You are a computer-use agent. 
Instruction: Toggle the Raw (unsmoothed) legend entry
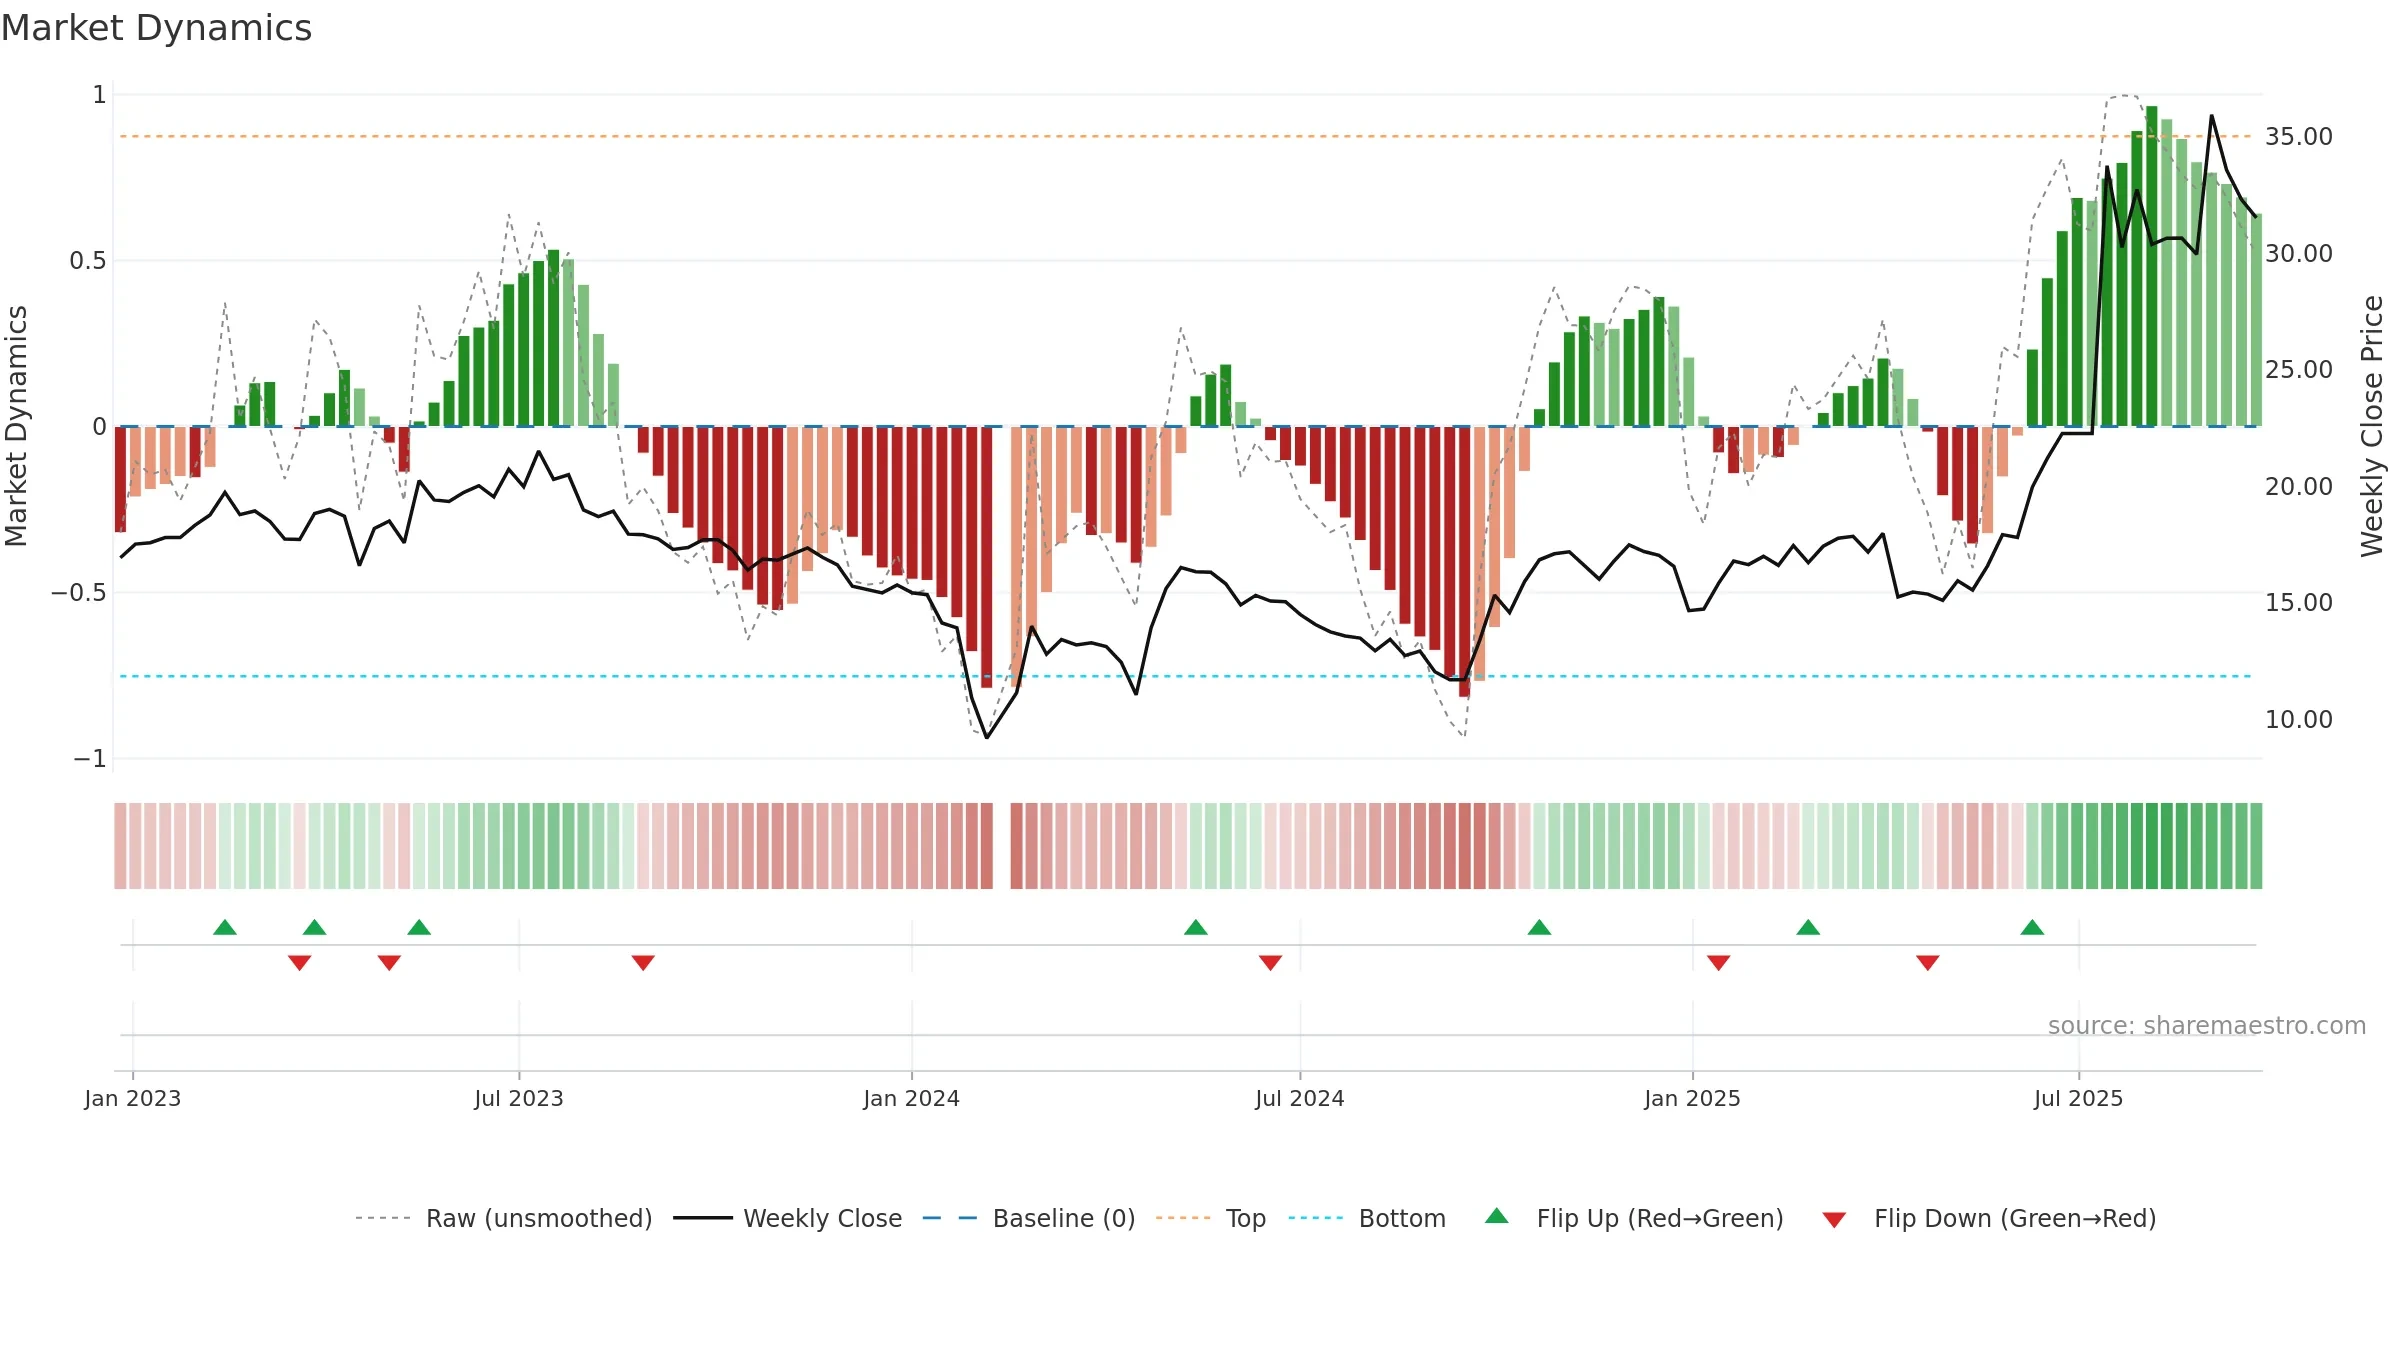pyautogui.click(x=504, y=1218)
